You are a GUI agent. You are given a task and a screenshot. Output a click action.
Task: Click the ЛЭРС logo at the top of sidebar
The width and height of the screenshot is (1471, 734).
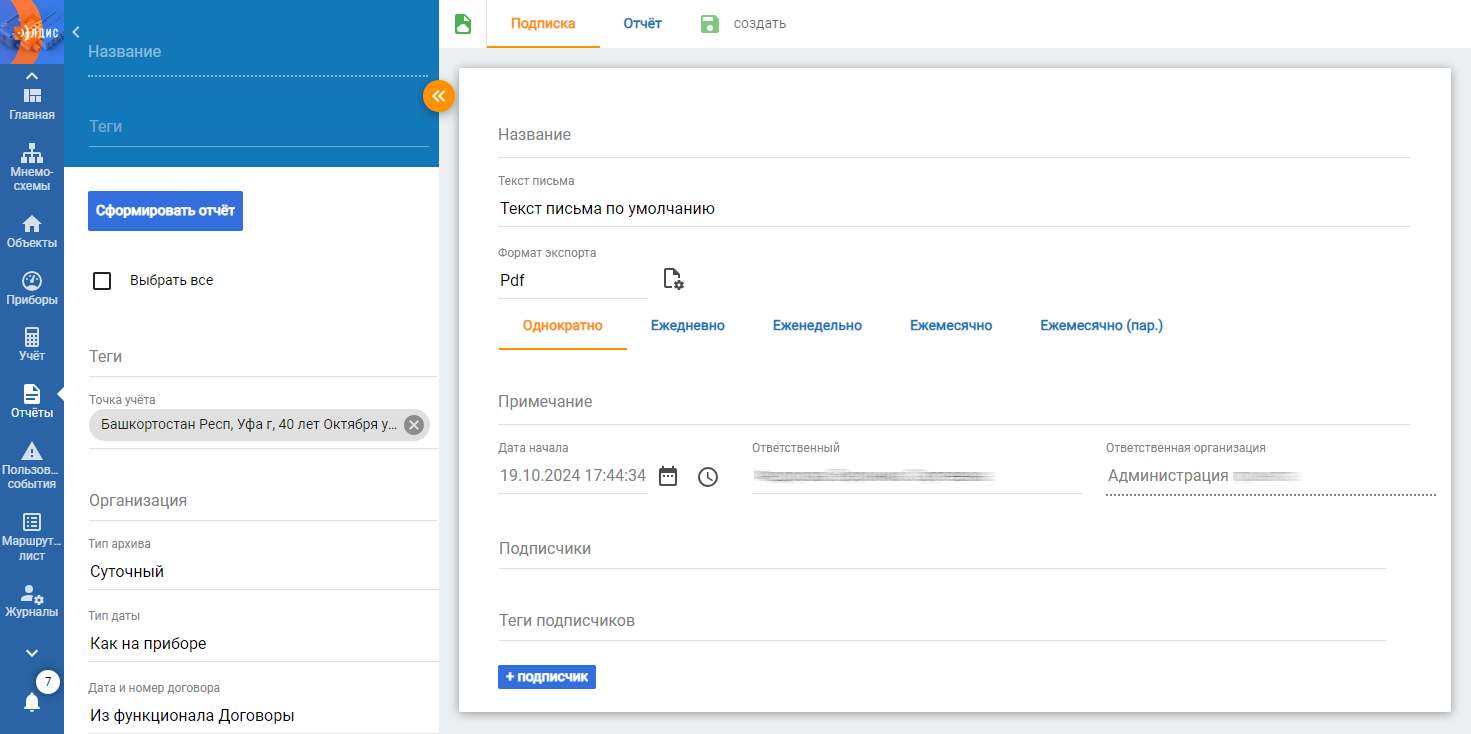(x=32, y=32)
